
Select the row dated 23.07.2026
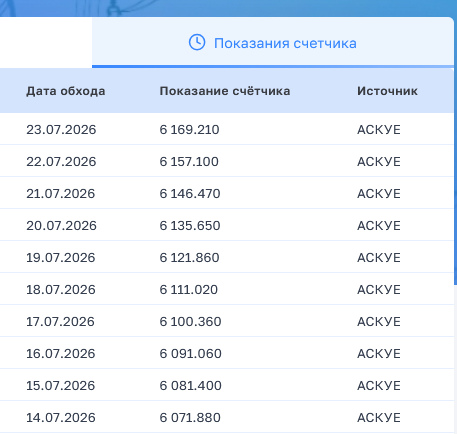227,129
